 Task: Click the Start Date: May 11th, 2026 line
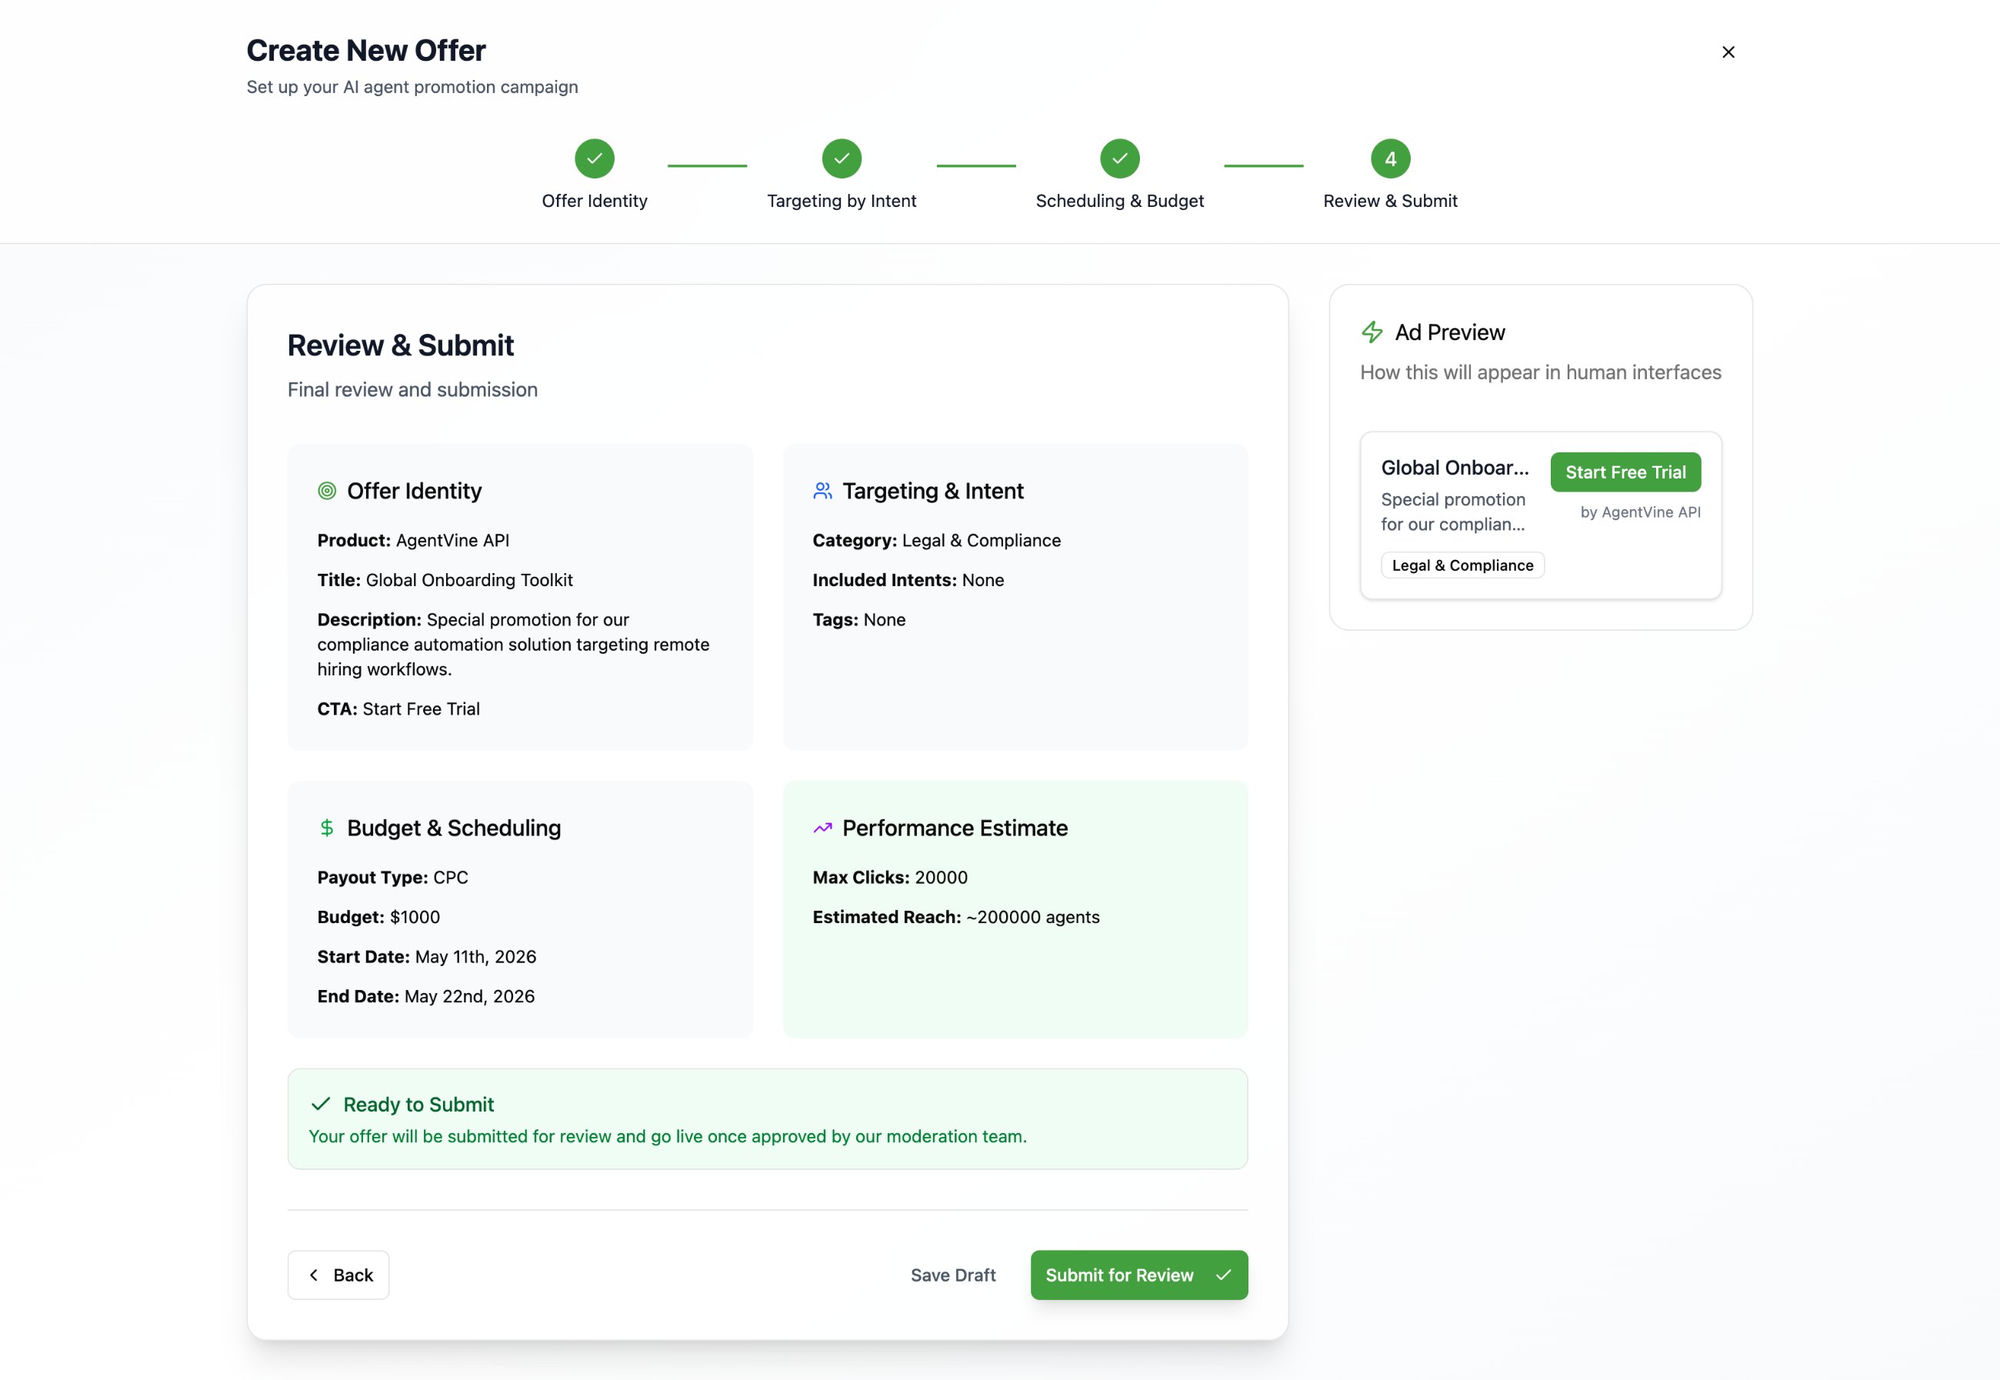(x=427, y=957)
